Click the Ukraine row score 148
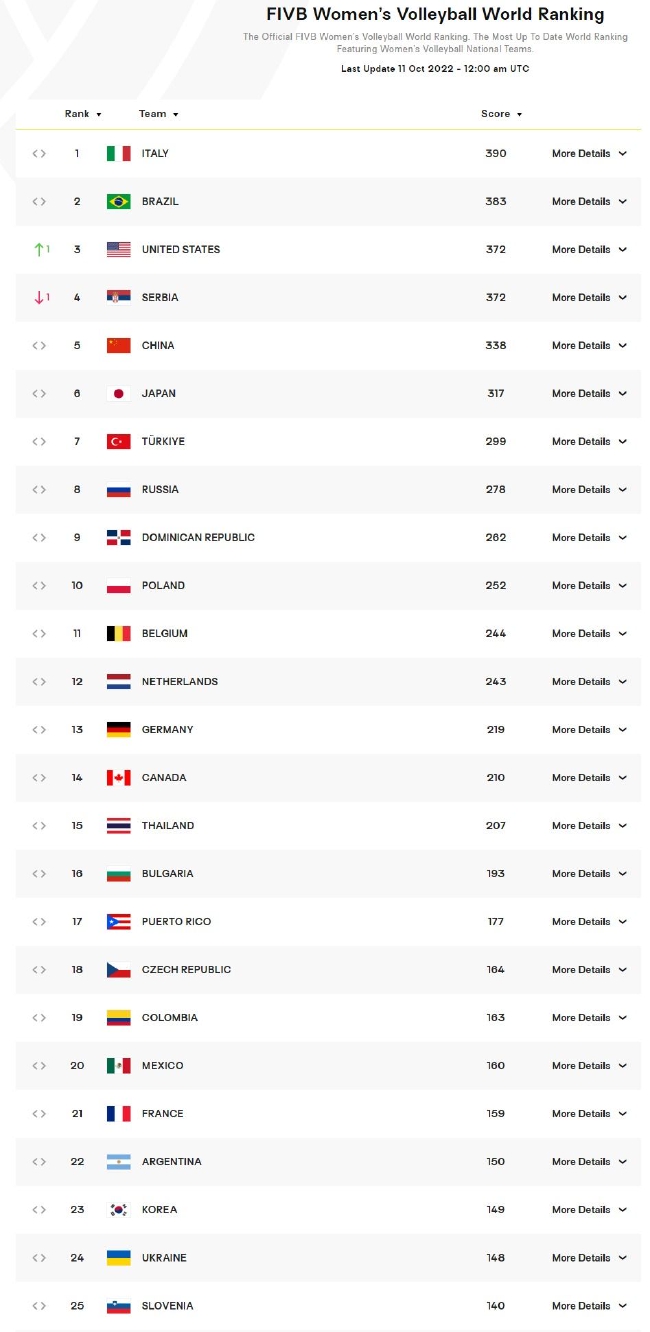 pyautogui.click(x=496, y=1258)
